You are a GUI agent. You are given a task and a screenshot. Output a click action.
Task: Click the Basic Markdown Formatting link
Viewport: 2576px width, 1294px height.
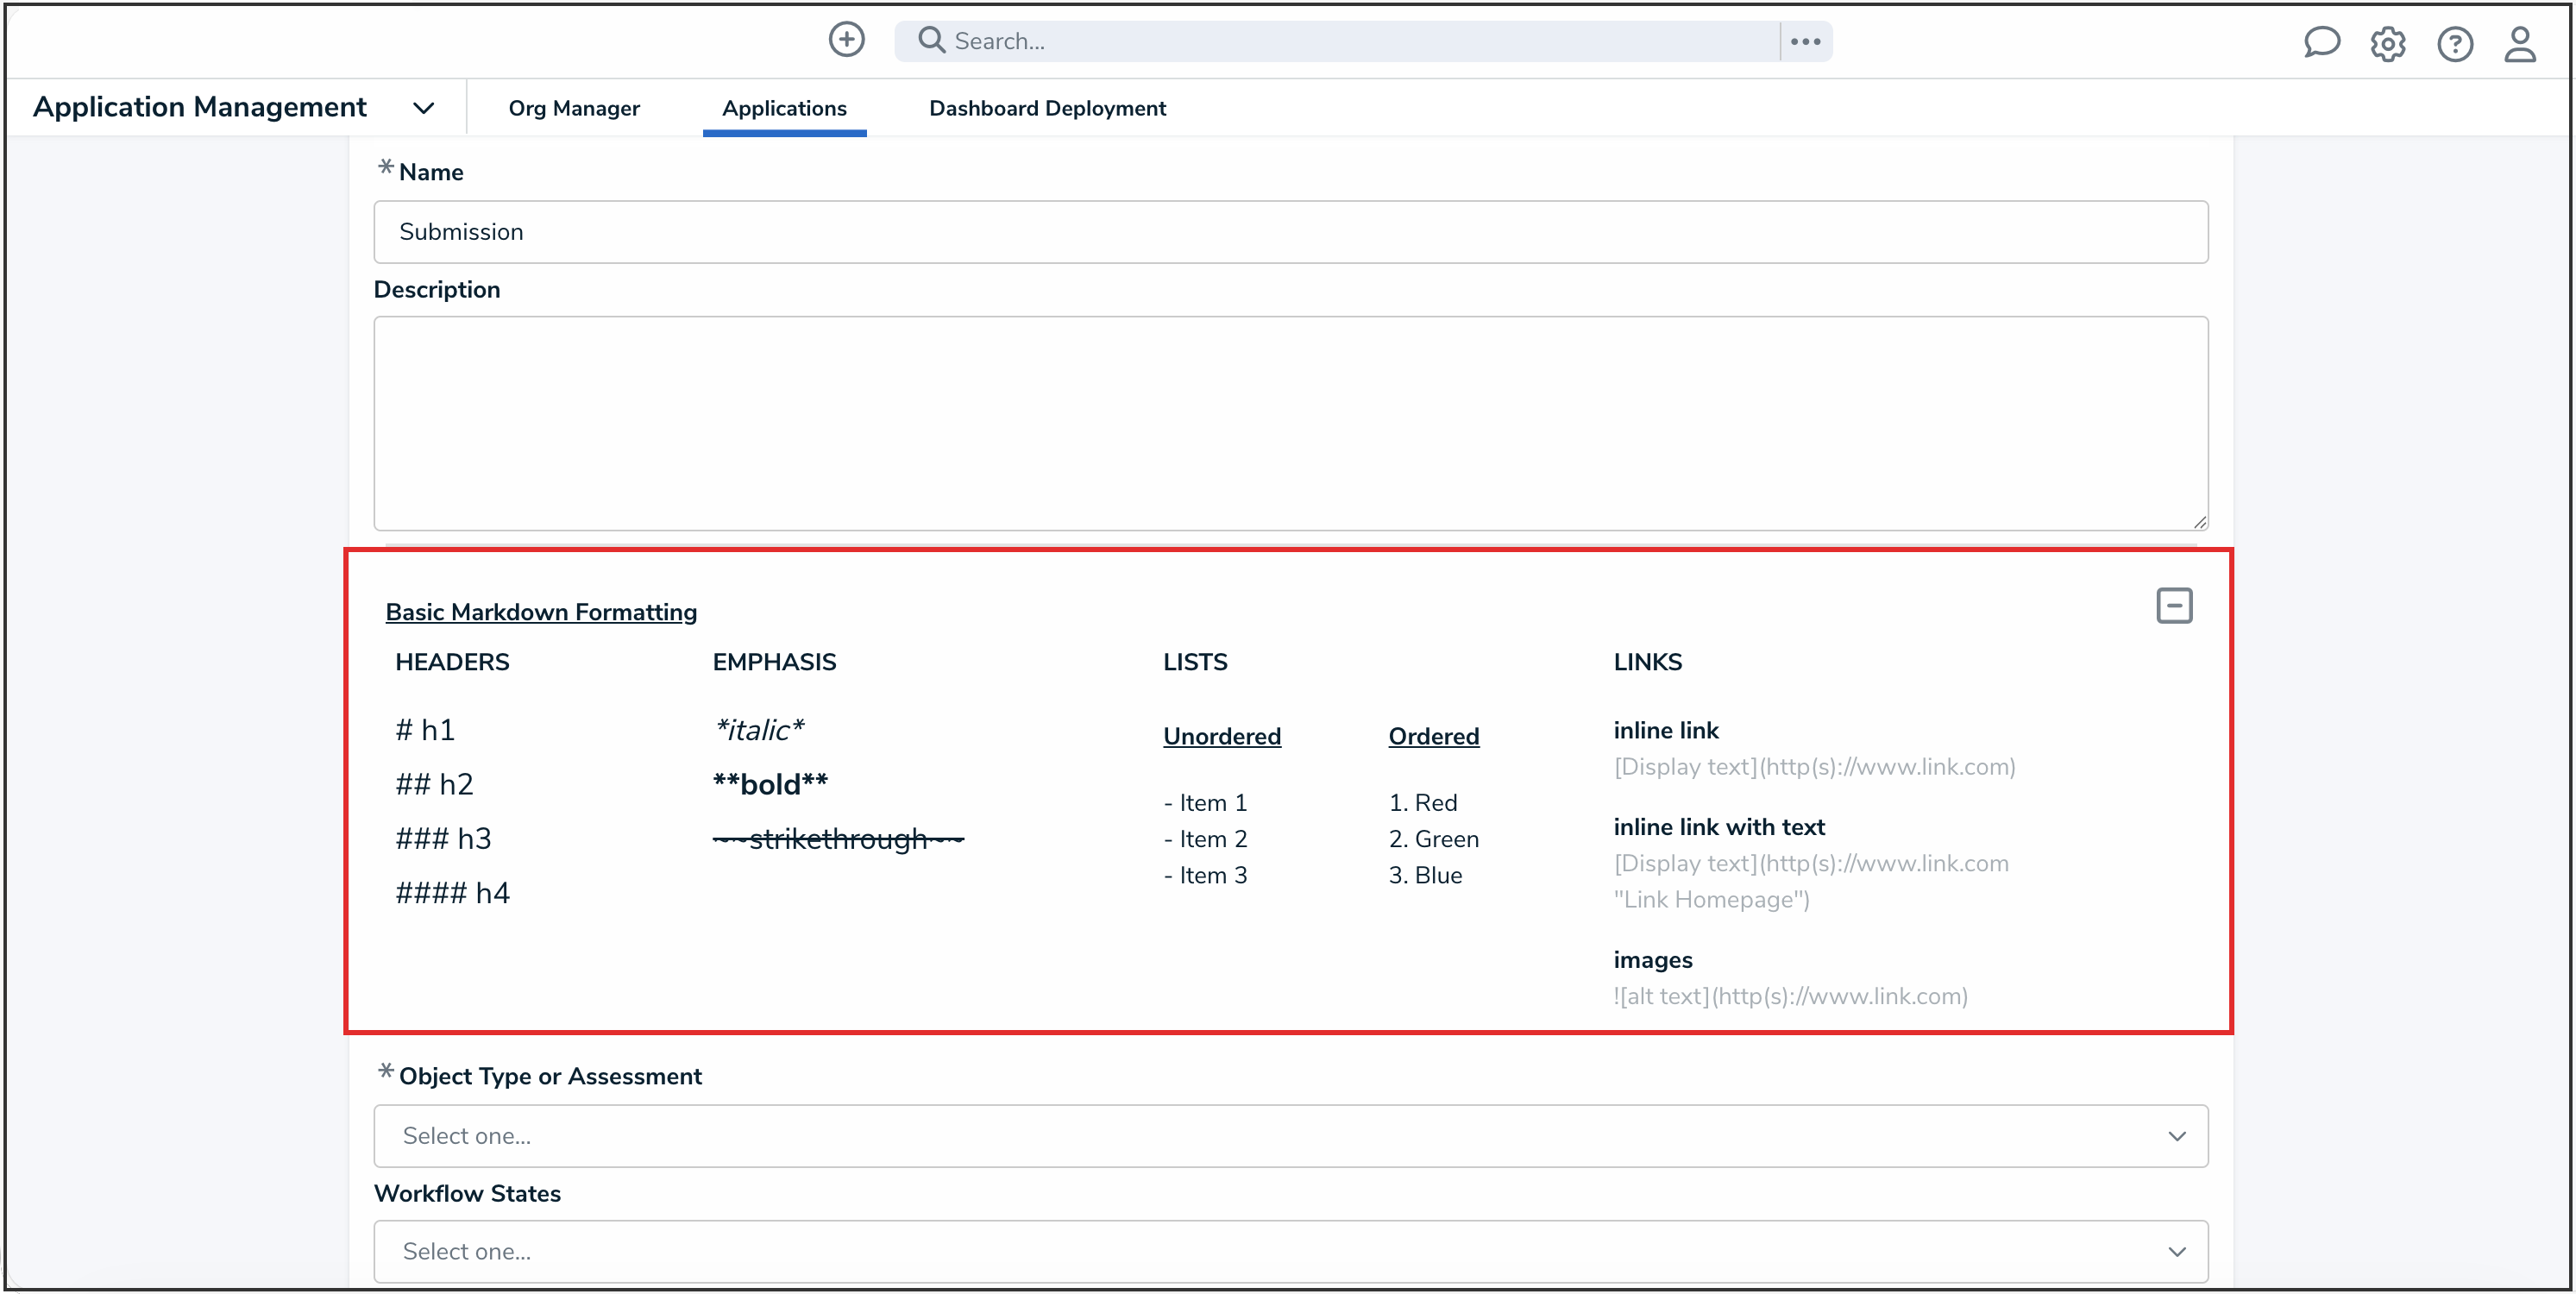pyautogui.click(x=542, y=612)
